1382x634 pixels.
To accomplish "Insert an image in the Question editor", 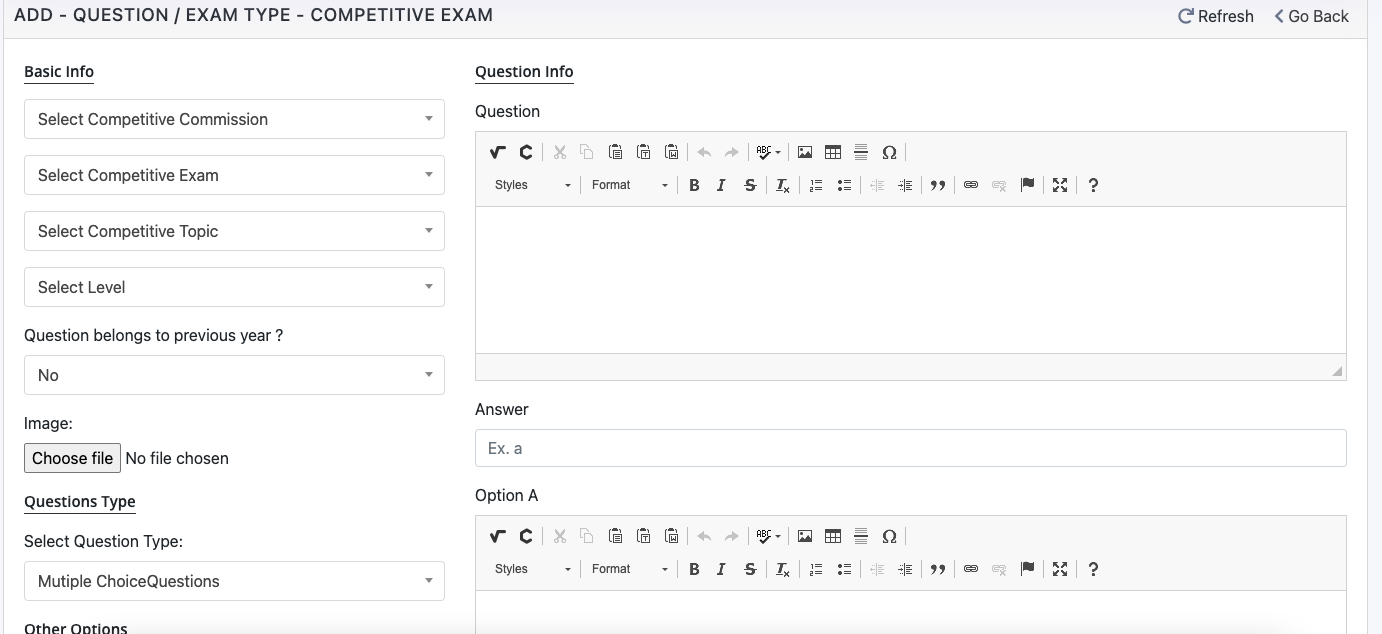I will pyautogui.click(x=805, y=152).
